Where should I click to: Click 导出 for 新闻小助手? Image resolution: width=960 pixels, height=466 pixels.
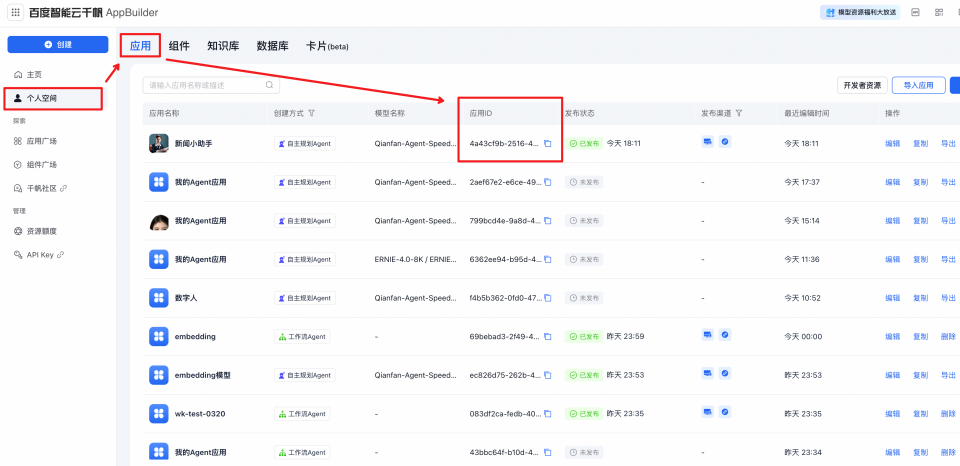[x=948, y=144]
